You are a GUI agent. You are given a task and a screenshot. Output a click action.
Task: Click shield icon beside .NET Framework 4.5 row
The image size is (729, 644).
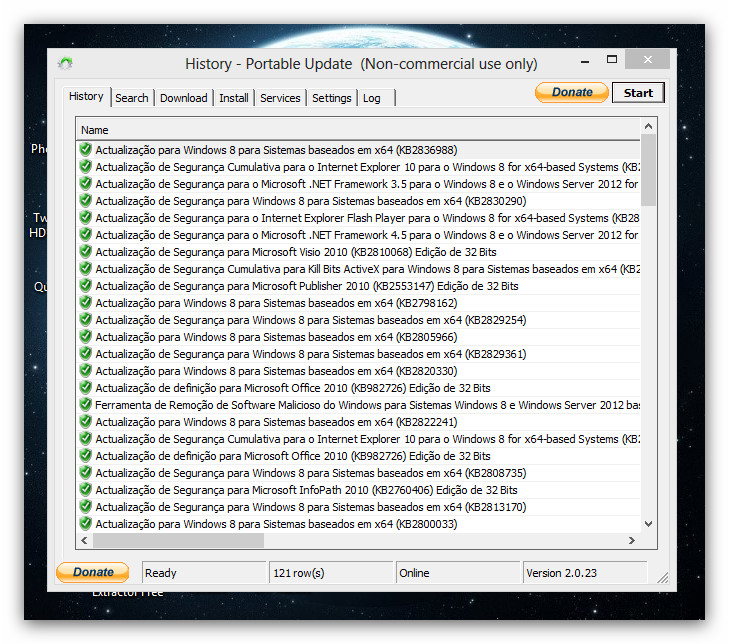85,234
